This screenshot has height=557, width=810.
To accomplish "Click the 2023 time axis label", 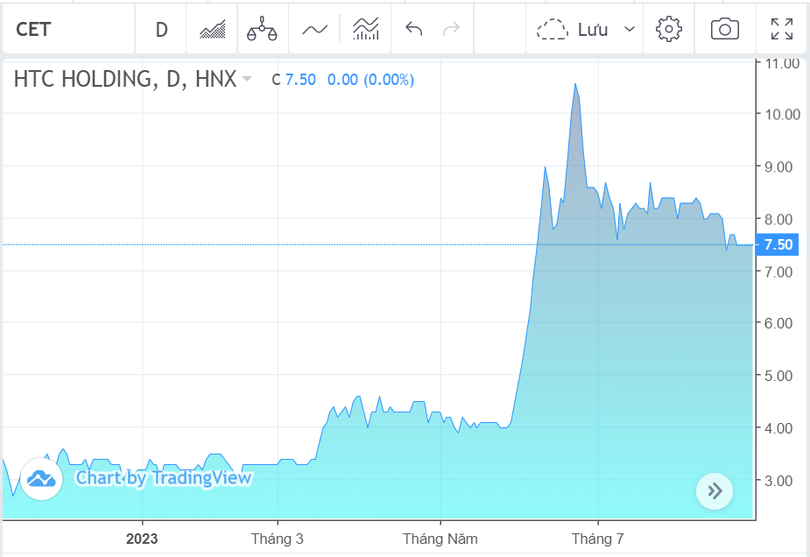I will coord(142,539).
